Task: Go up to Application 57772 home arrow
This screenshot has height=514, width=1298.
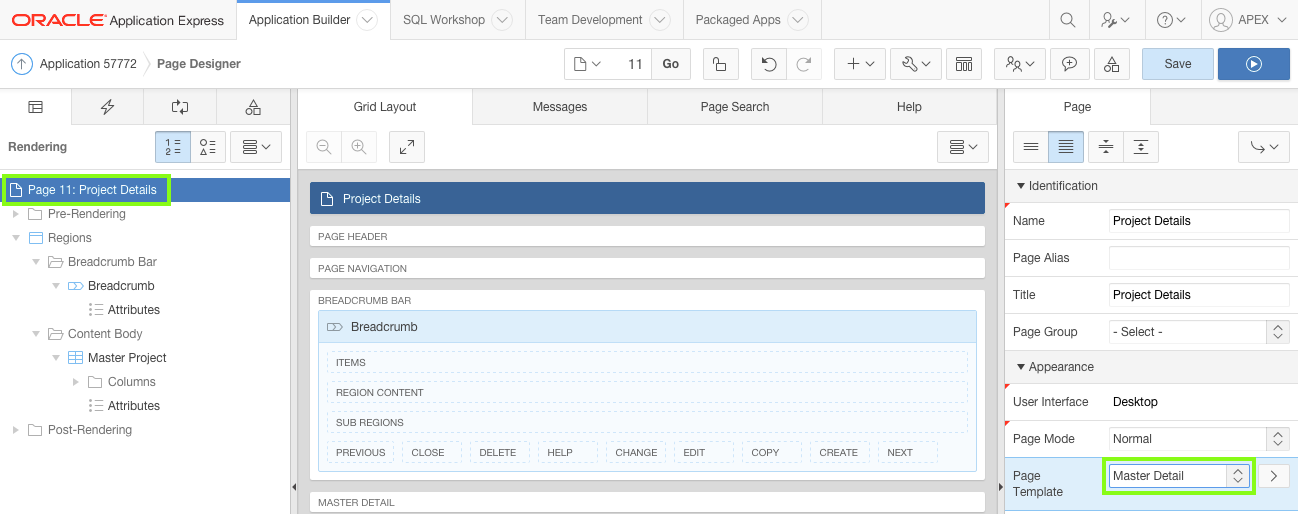Action: tap(22, 64)
